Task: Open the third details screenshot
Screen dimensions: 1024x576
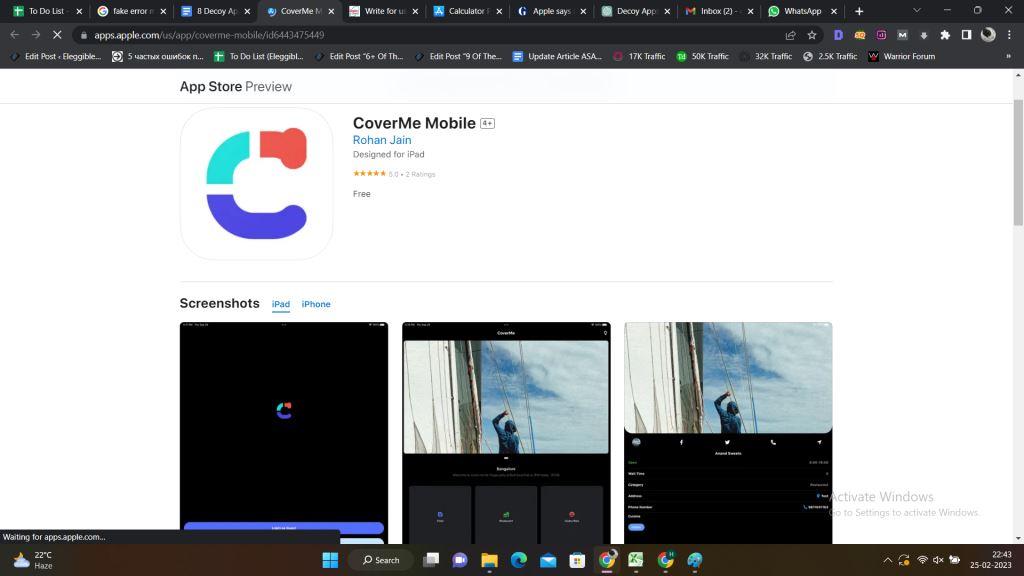Action: pos(728,432)
